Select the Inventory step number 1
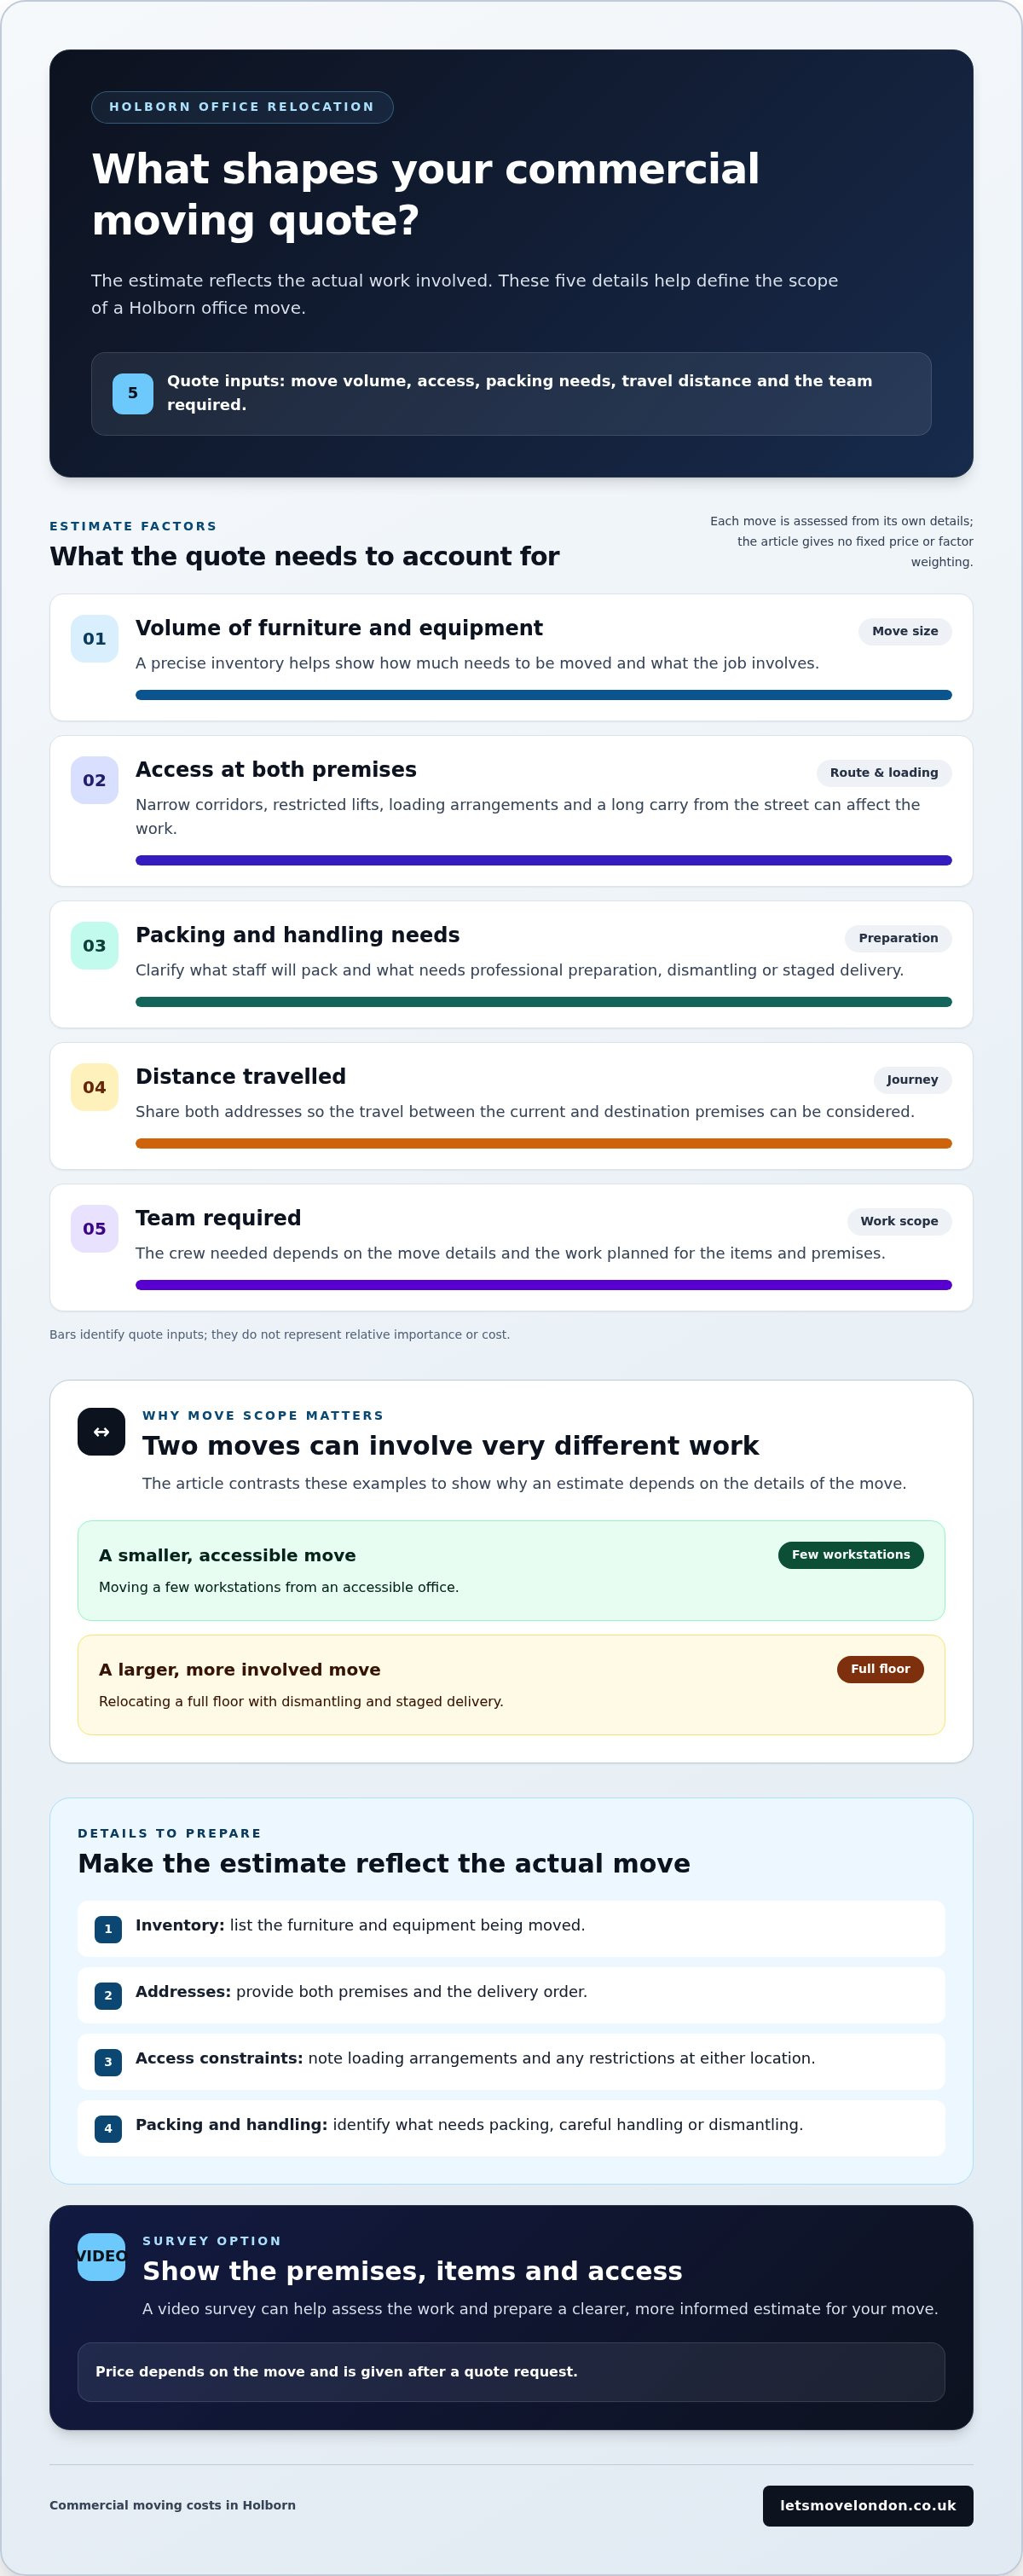1023x2576 pixels. point(108,1929)
